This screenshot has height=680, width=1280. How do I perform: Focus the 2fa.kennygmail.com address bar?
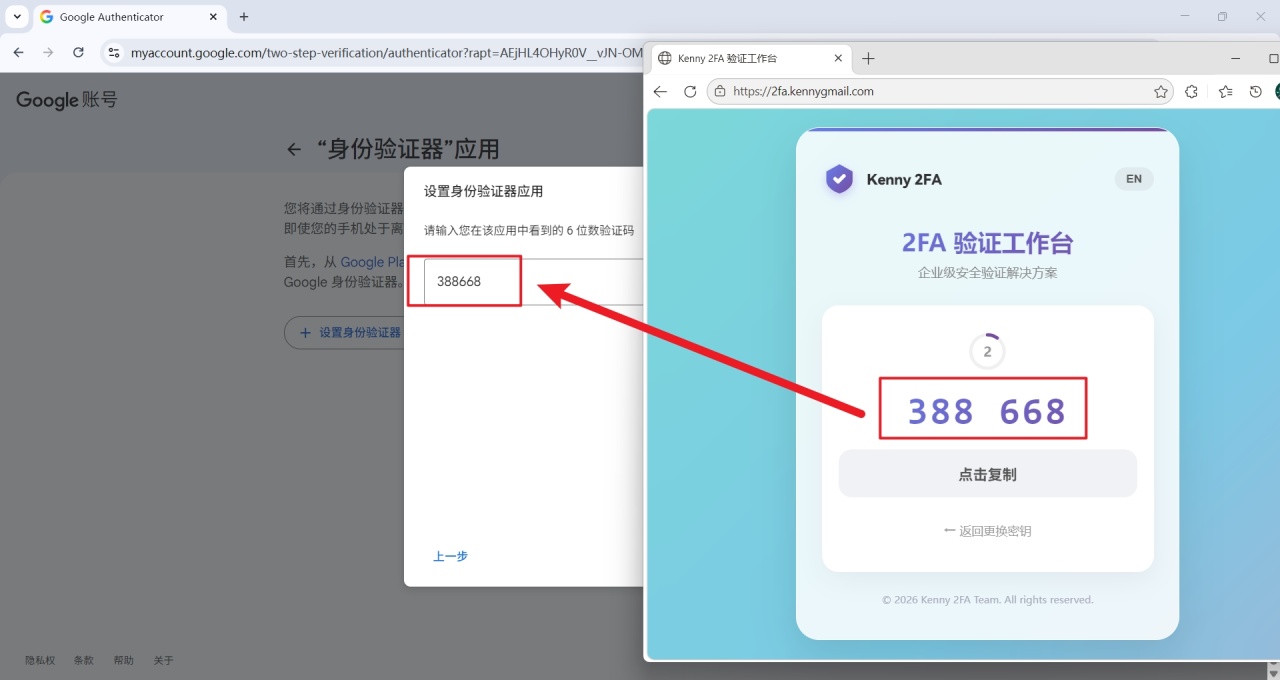[940, 91]
